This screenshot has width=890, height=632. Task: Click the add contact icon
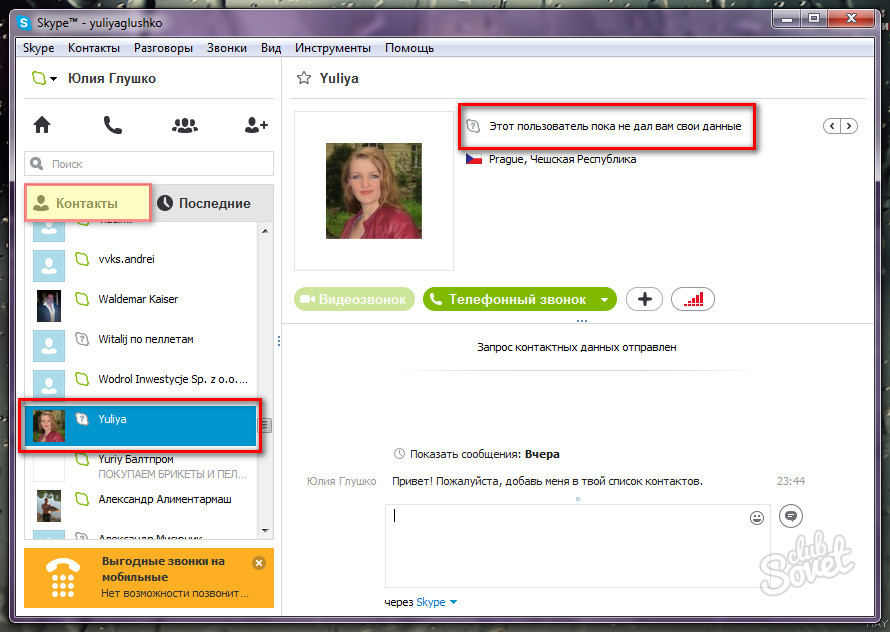tap(256, 125)
